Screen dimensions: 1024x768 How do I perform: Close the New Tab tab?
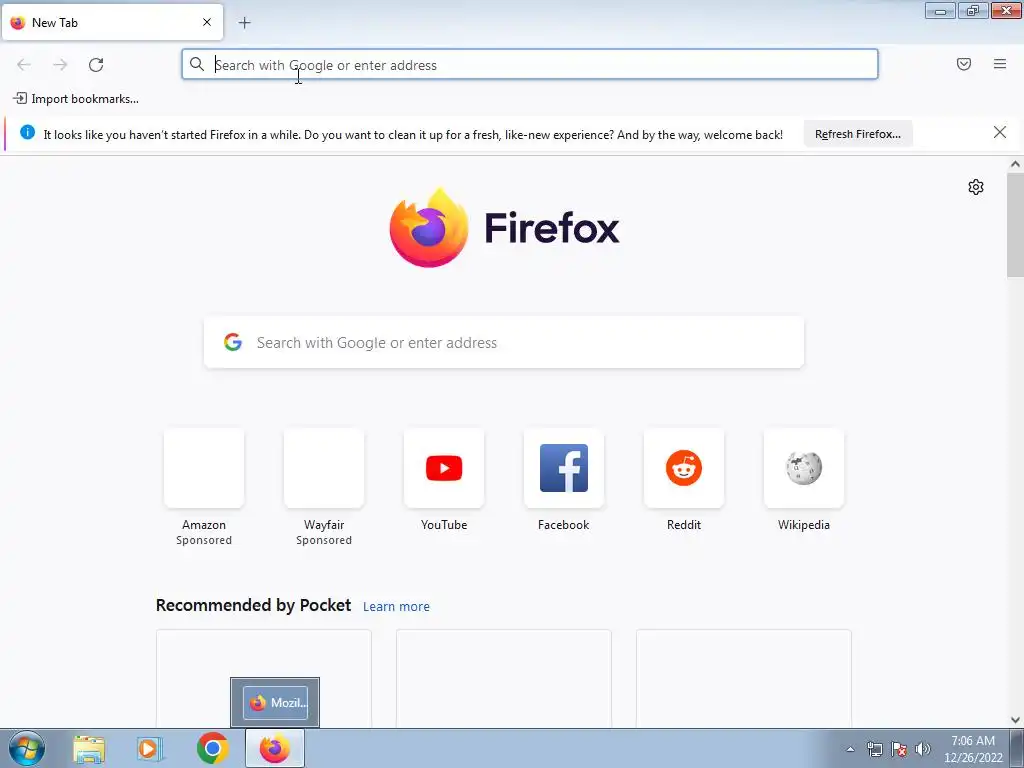(207, 22)
